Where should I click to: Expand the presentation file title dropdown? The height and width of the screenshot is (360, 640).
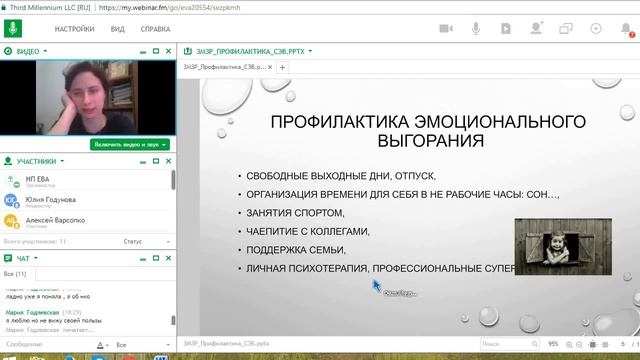[310, 51]
